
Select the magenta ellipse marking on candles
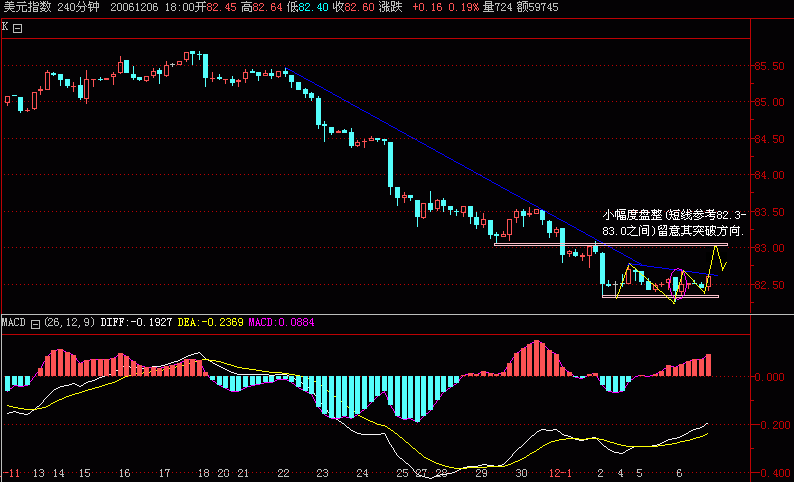click(x=679, y=283)
